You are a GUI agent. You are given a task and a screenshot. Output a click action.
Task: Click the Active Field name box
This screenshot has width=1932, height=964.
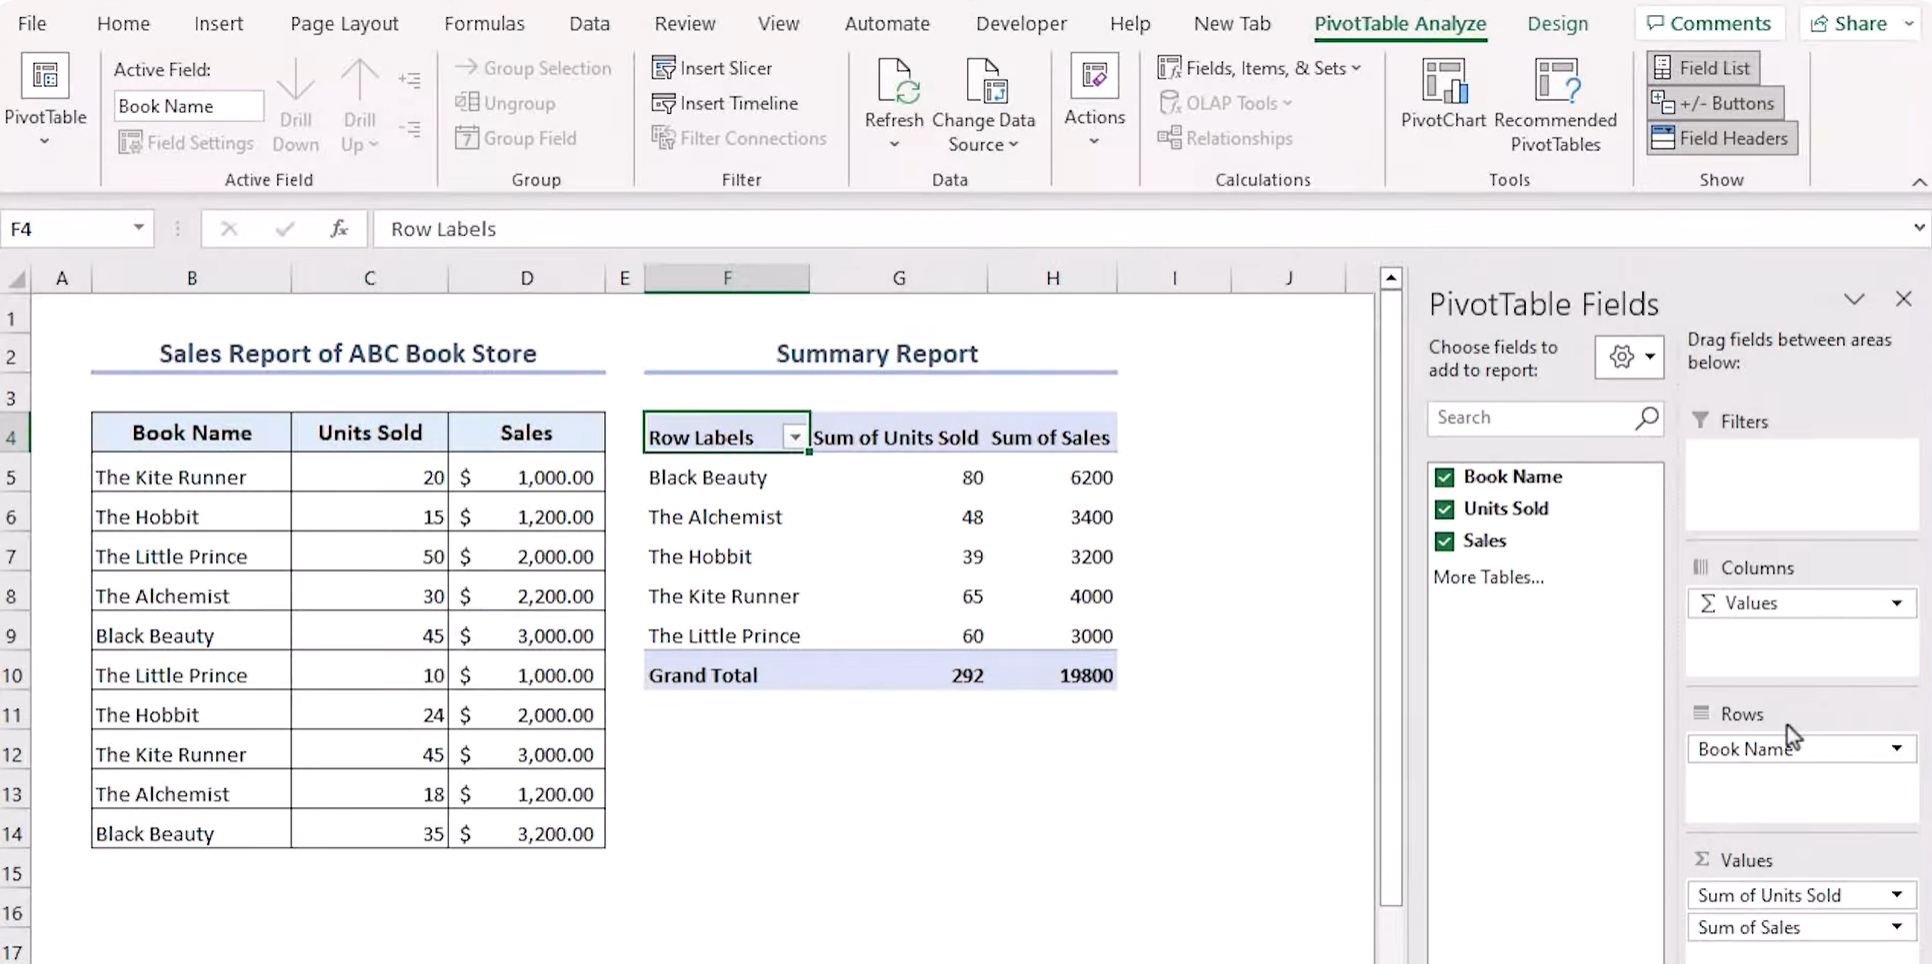click(x=188, y=106)
